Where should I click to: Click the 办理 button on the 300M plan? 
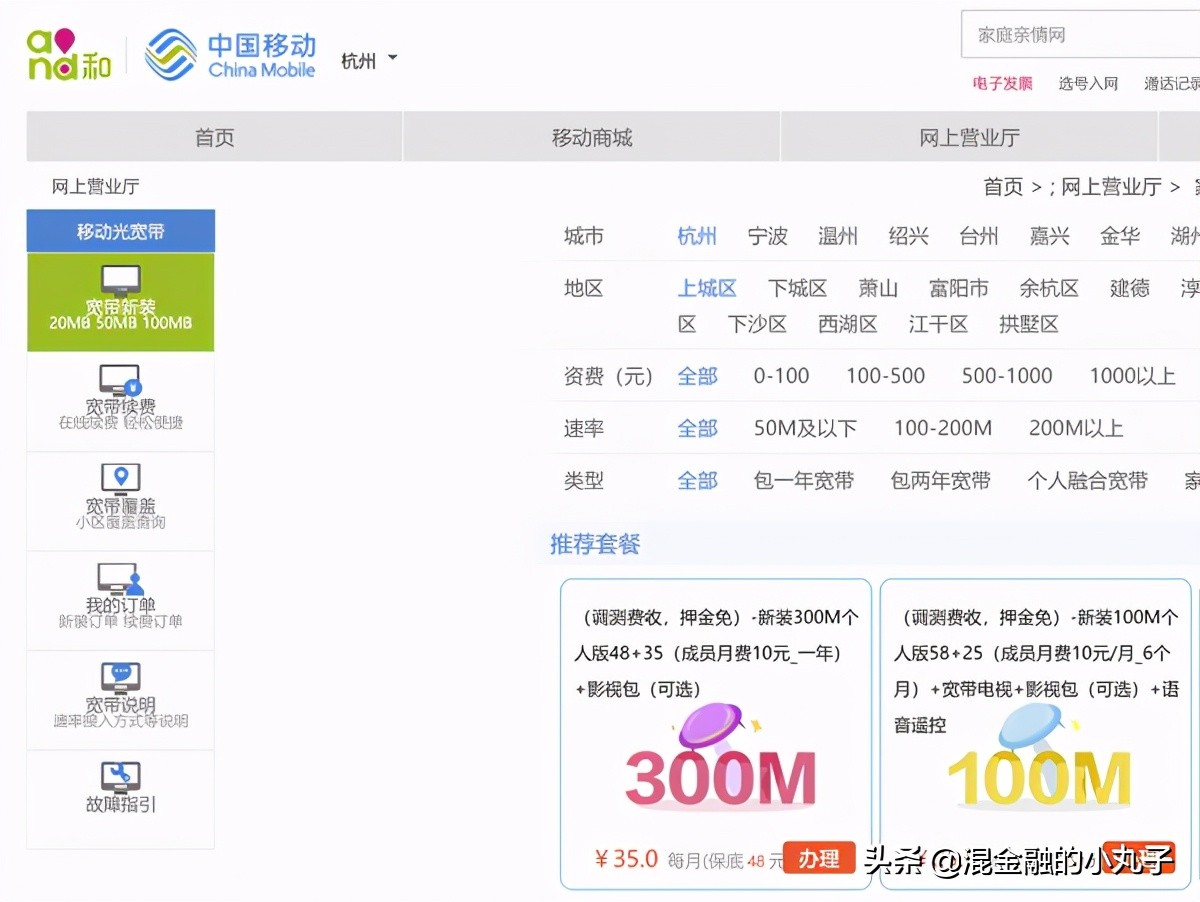[819, 857]
